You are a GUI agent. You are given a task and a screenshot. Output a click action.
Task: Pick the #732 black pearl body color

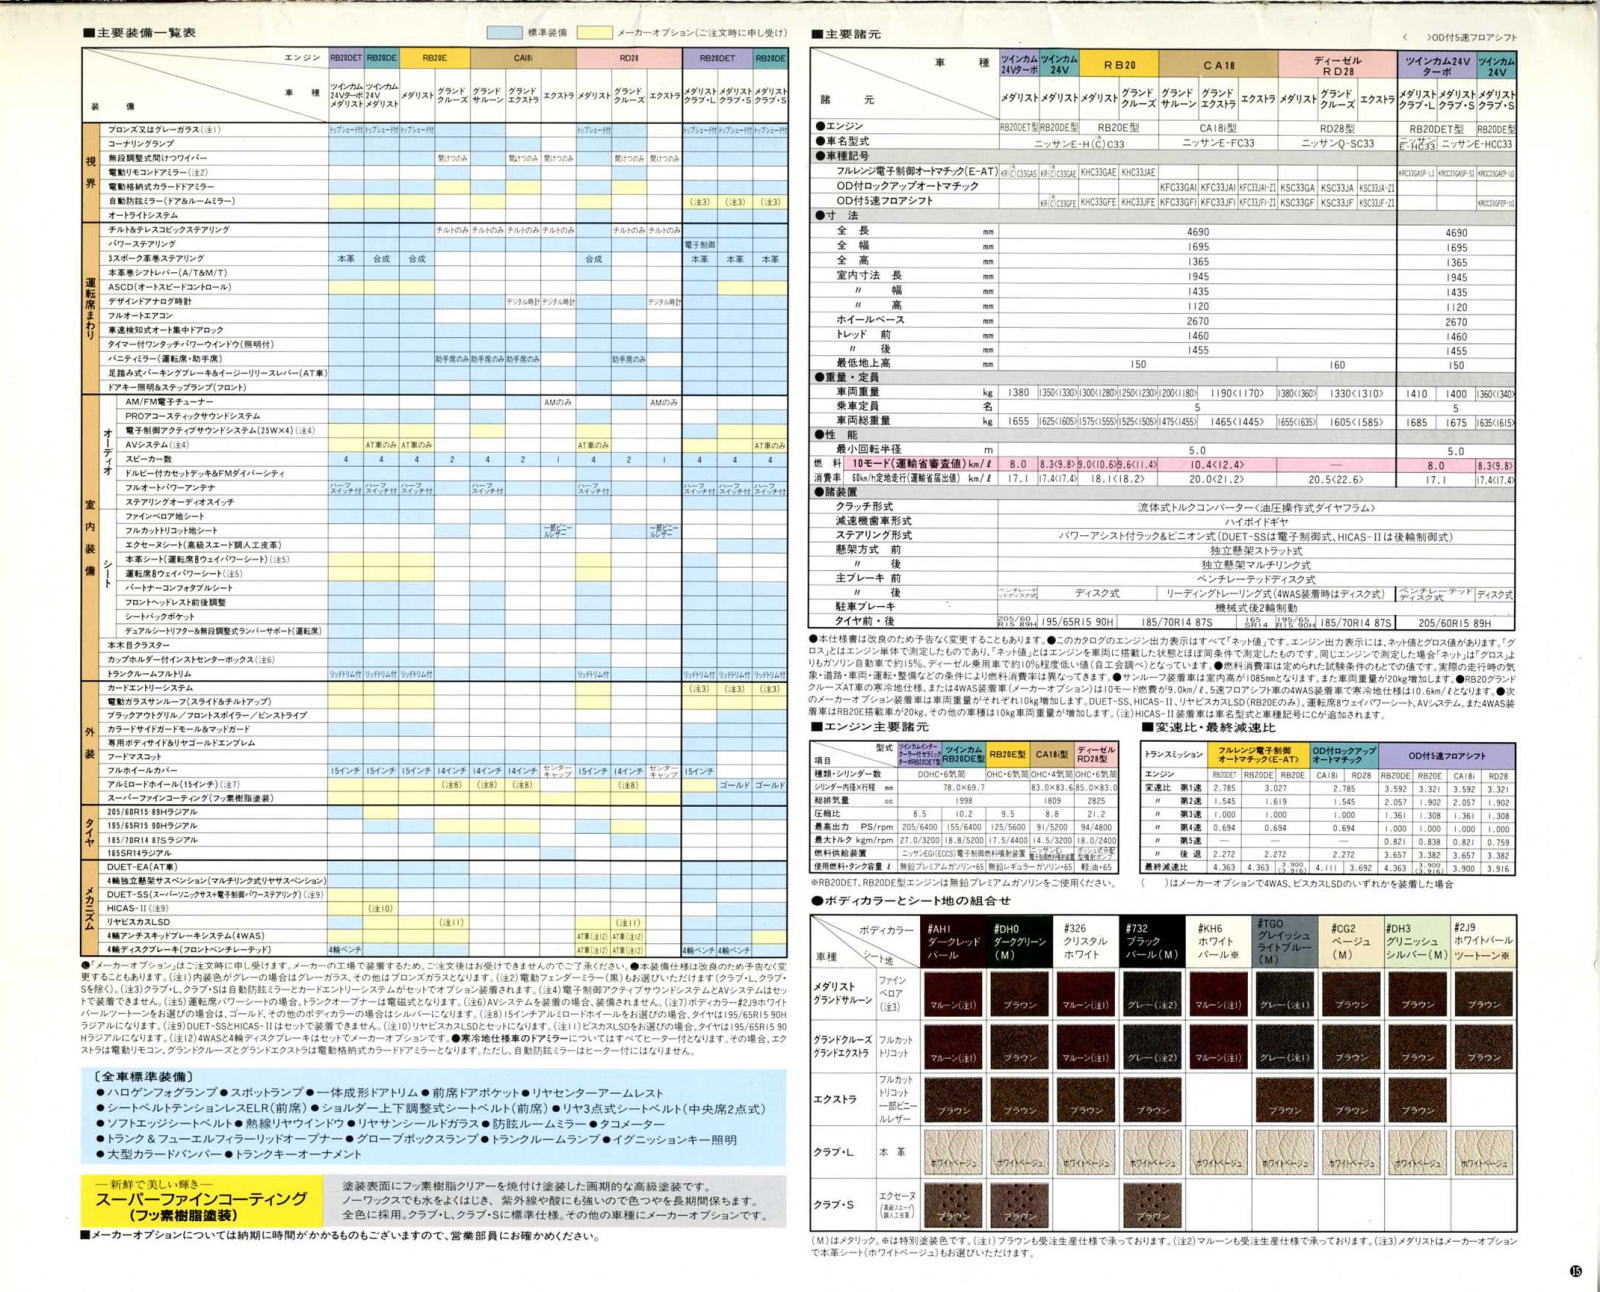click(1152, 941)
